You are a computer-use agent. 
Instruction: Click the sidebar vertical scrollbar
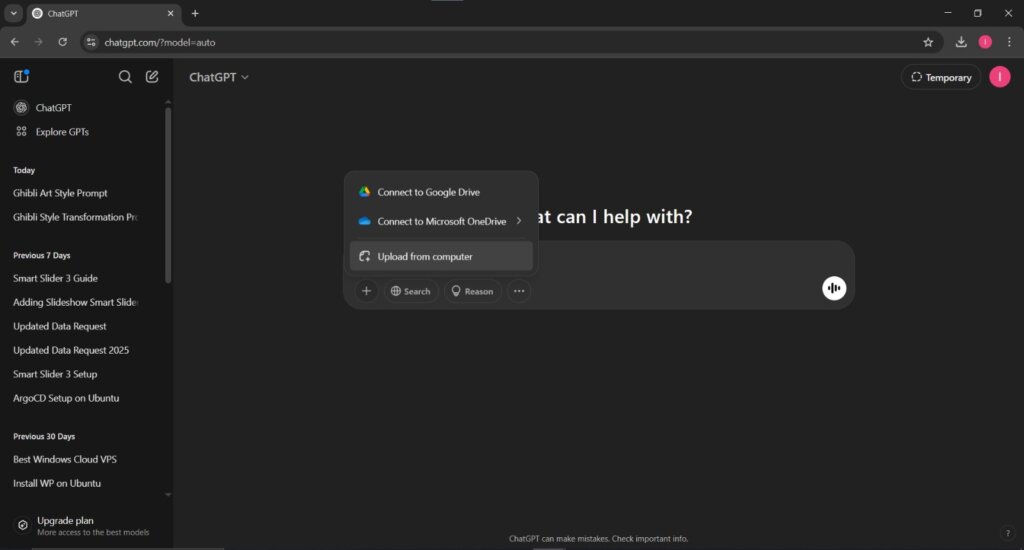(x=168, y=195)
